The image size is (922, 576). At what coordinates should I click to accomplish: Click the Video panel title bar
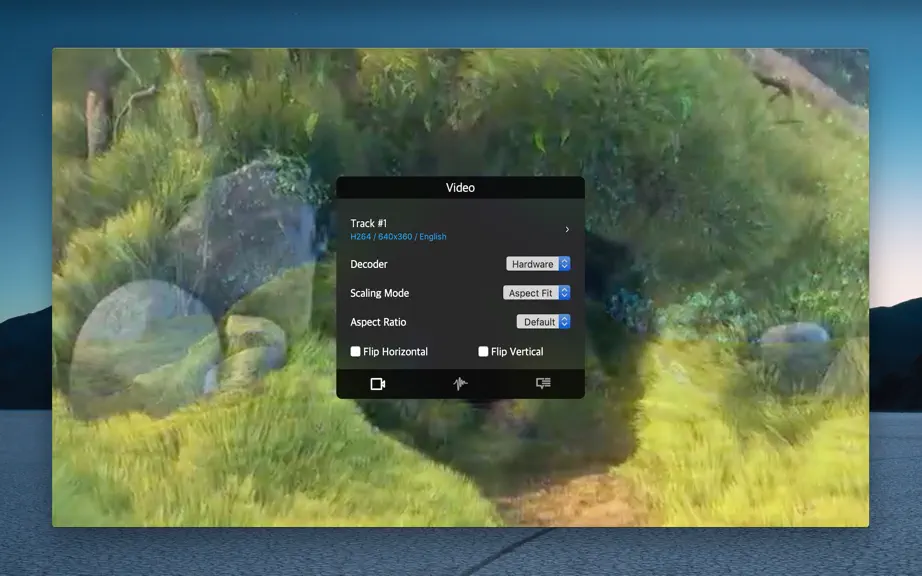460,187
